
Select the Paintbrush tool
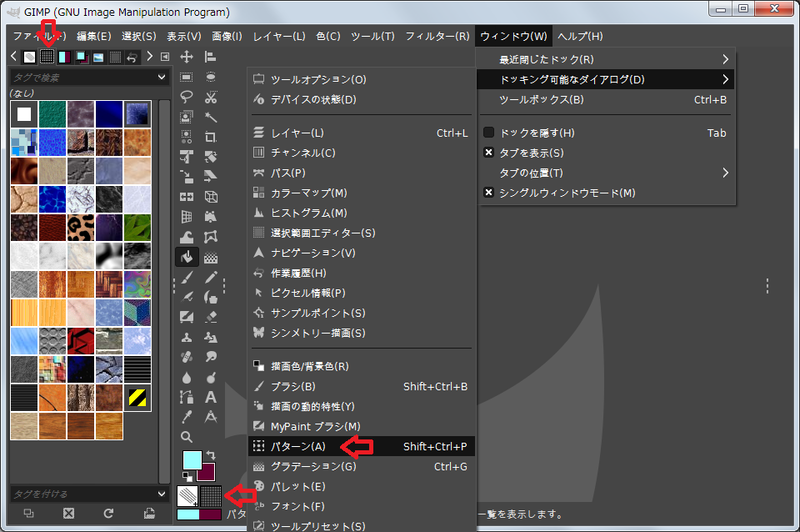(186, 277)
